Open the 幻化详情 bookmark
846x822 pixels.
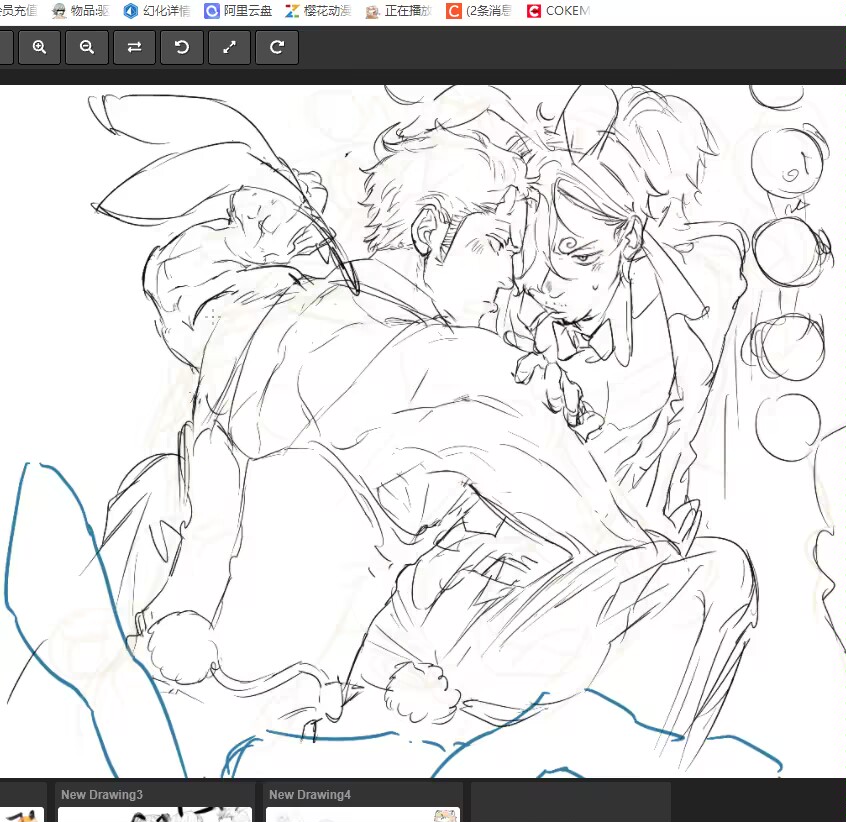[x=157, y=11]
